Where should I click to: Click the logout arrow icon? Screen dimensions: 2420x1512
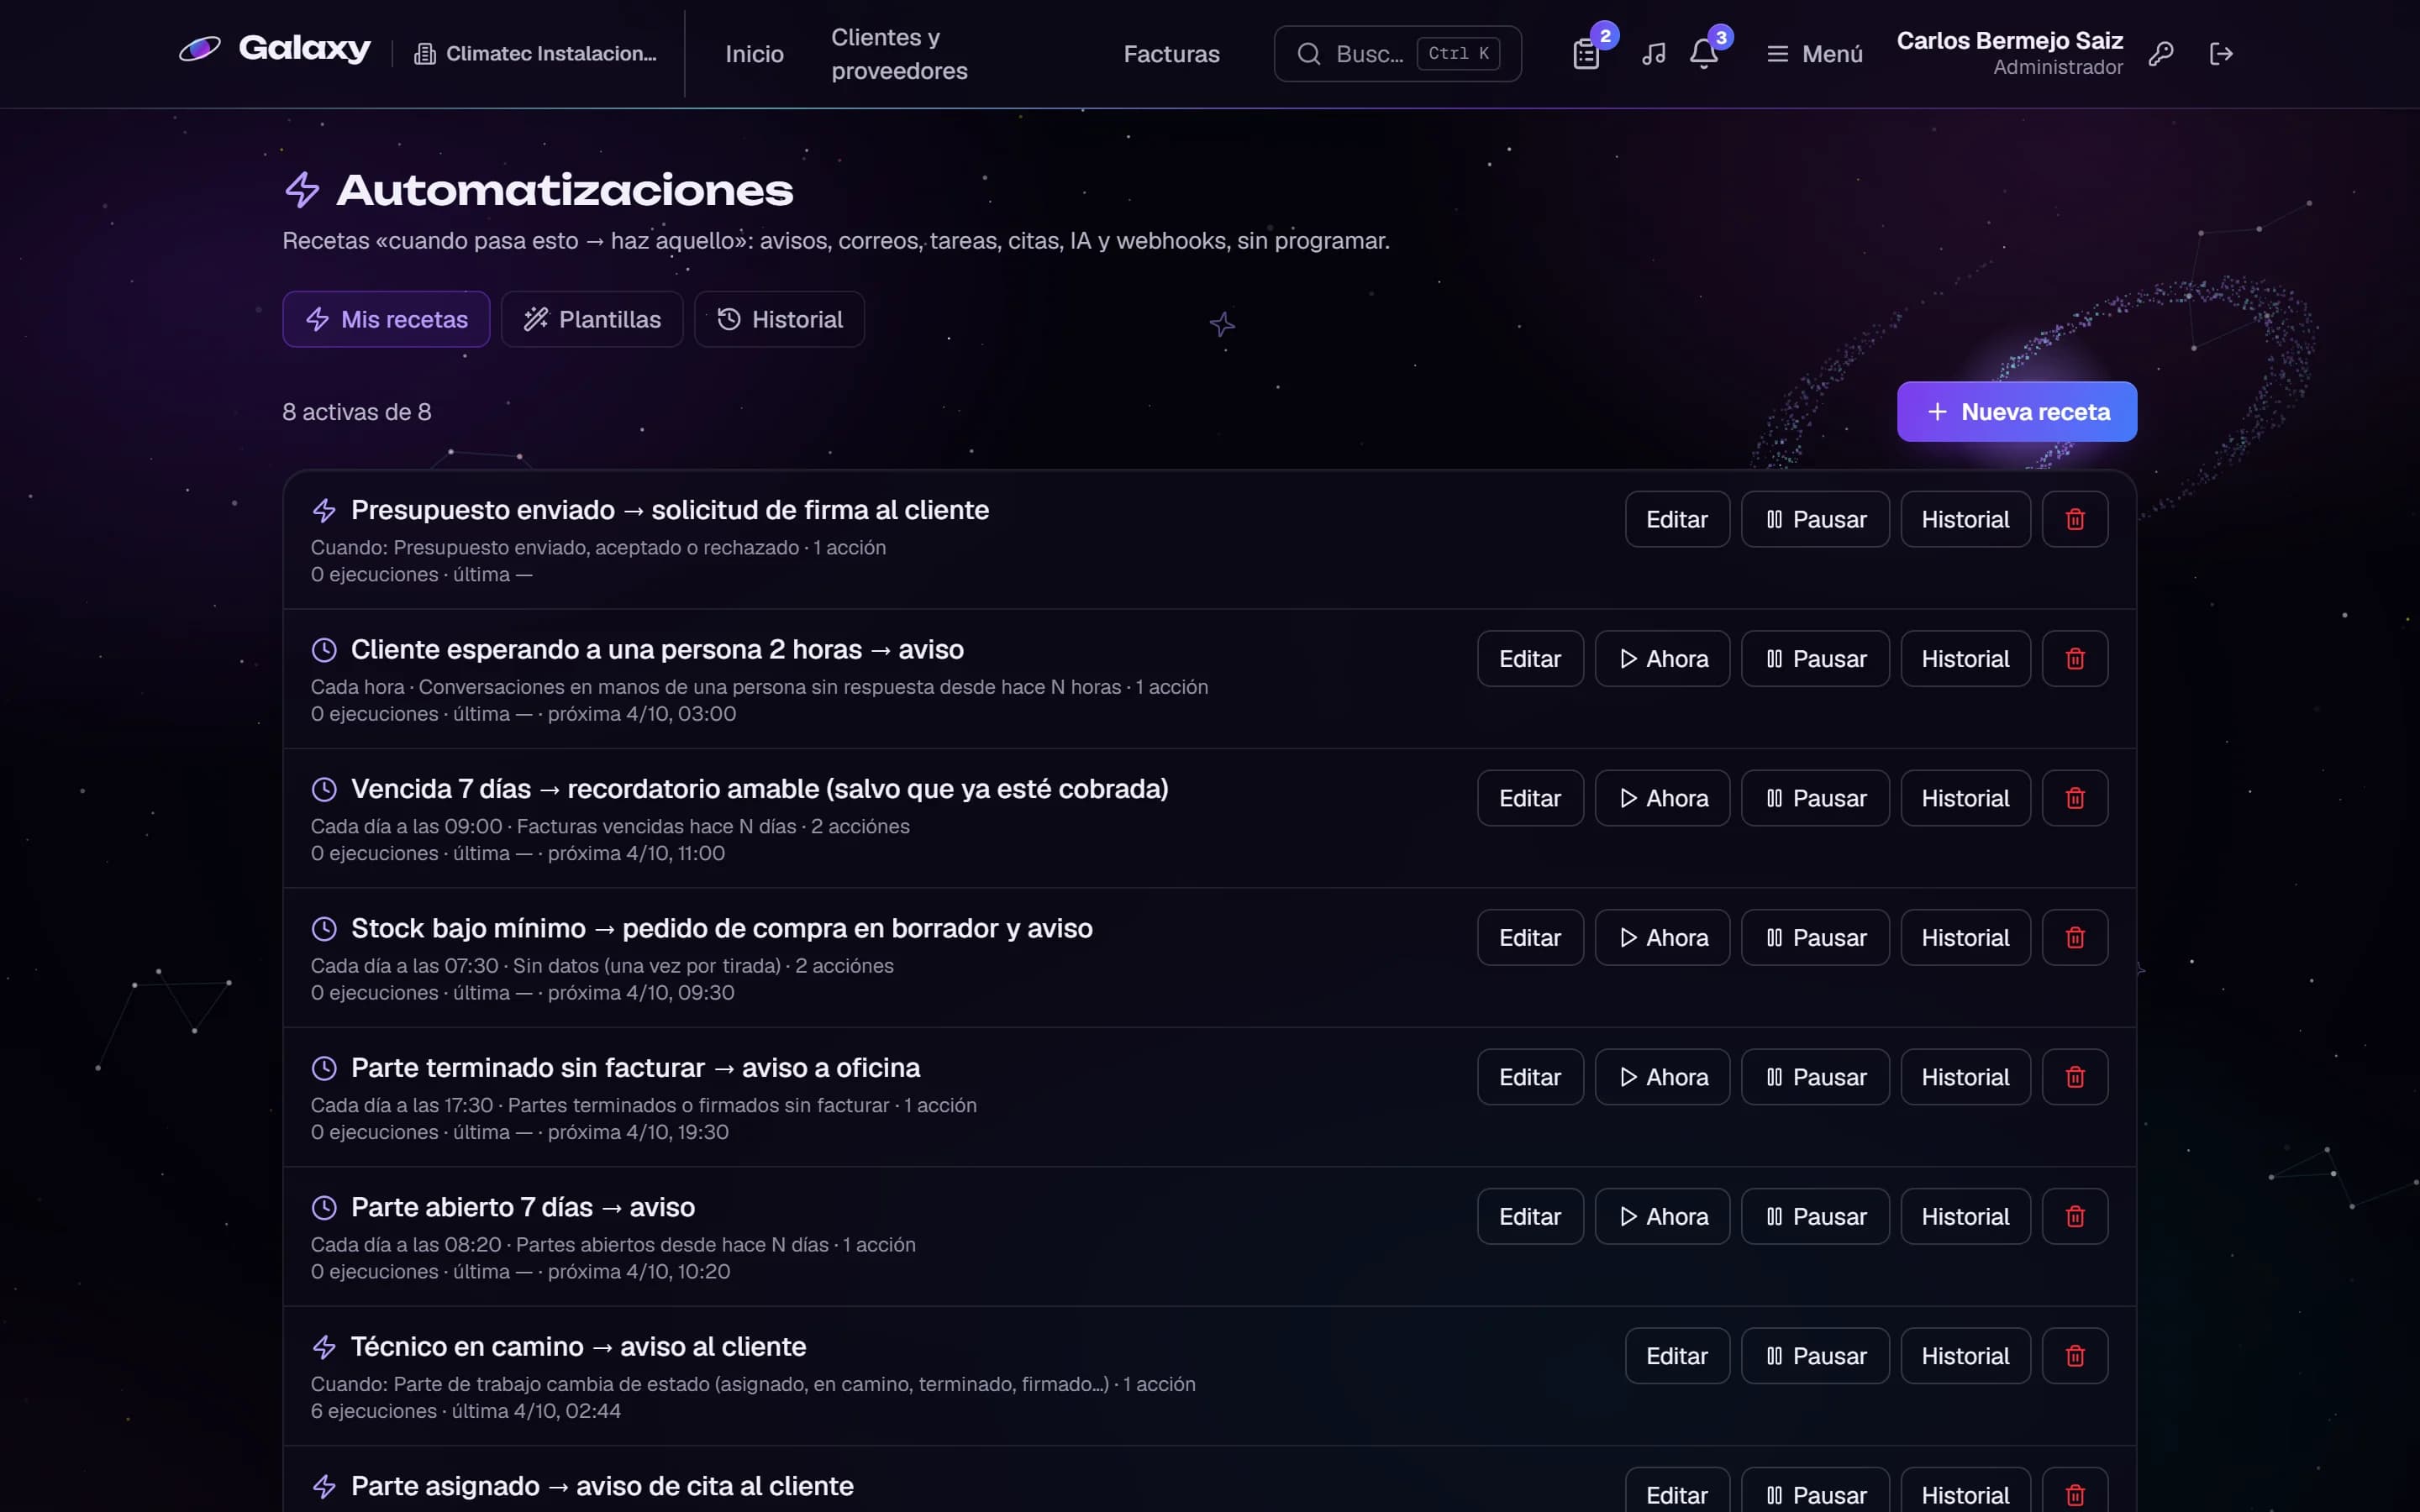2221,54
